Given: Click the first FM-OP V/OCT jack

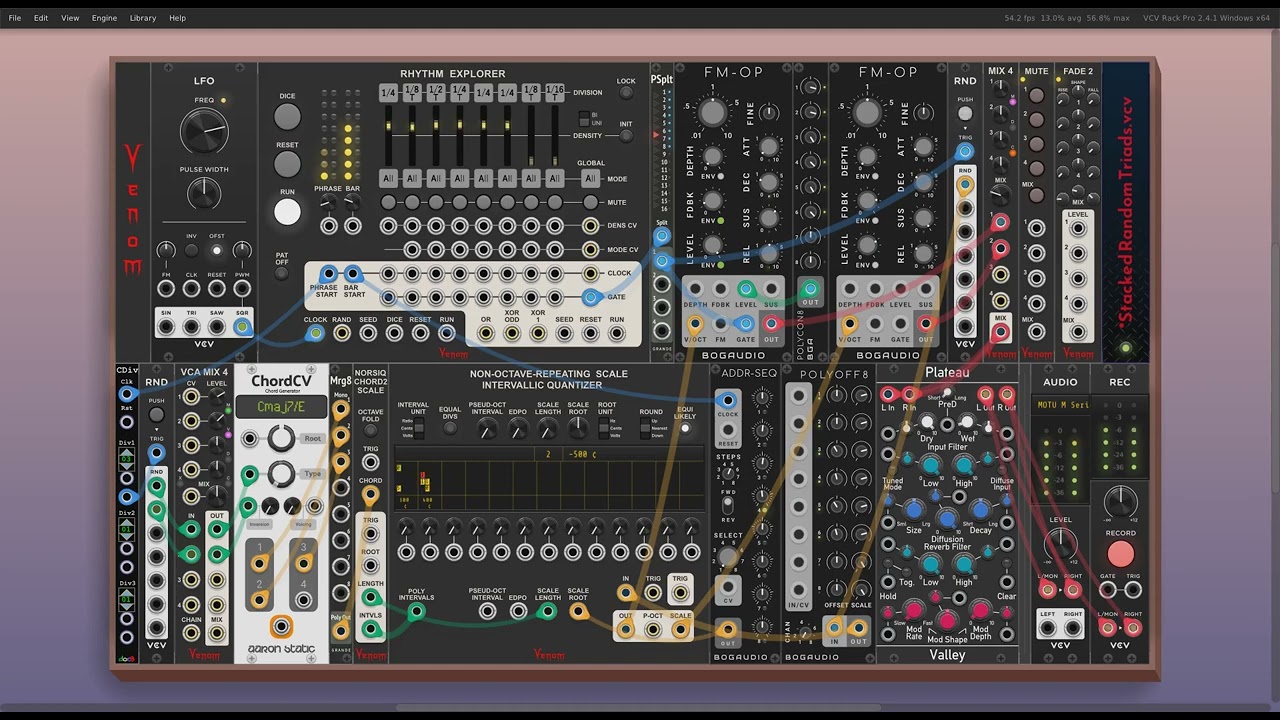Looking at the screenshot, I should [x=695, y=324].
